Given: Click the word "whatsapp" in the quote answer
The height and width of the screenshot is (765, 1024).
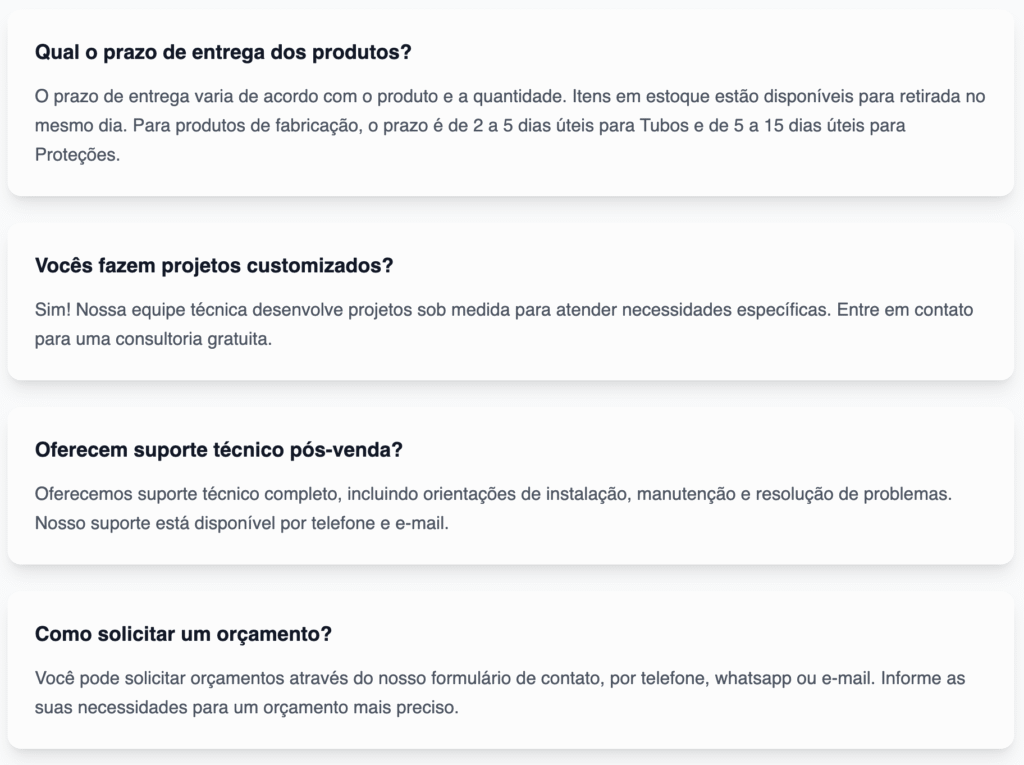Looking at the screenshot, I should [753, 678].
